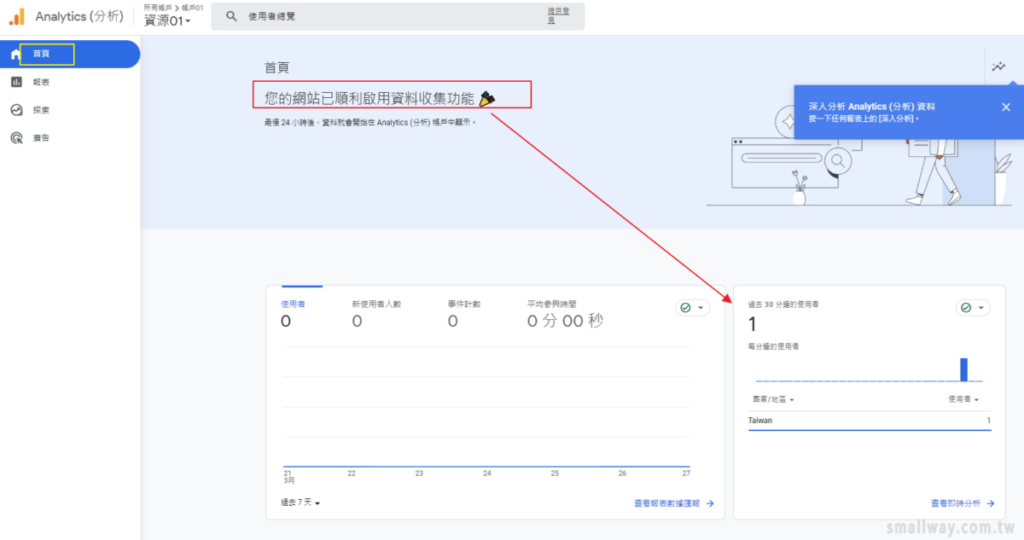Open the 首頁 home item in sidebar
The width and height of the screenshot is (1024, 540).
coord(70,54)
